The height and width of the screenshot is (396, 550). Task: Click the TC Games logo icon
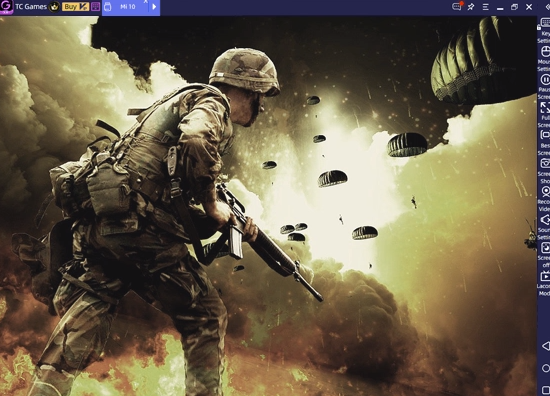[6, 7]
